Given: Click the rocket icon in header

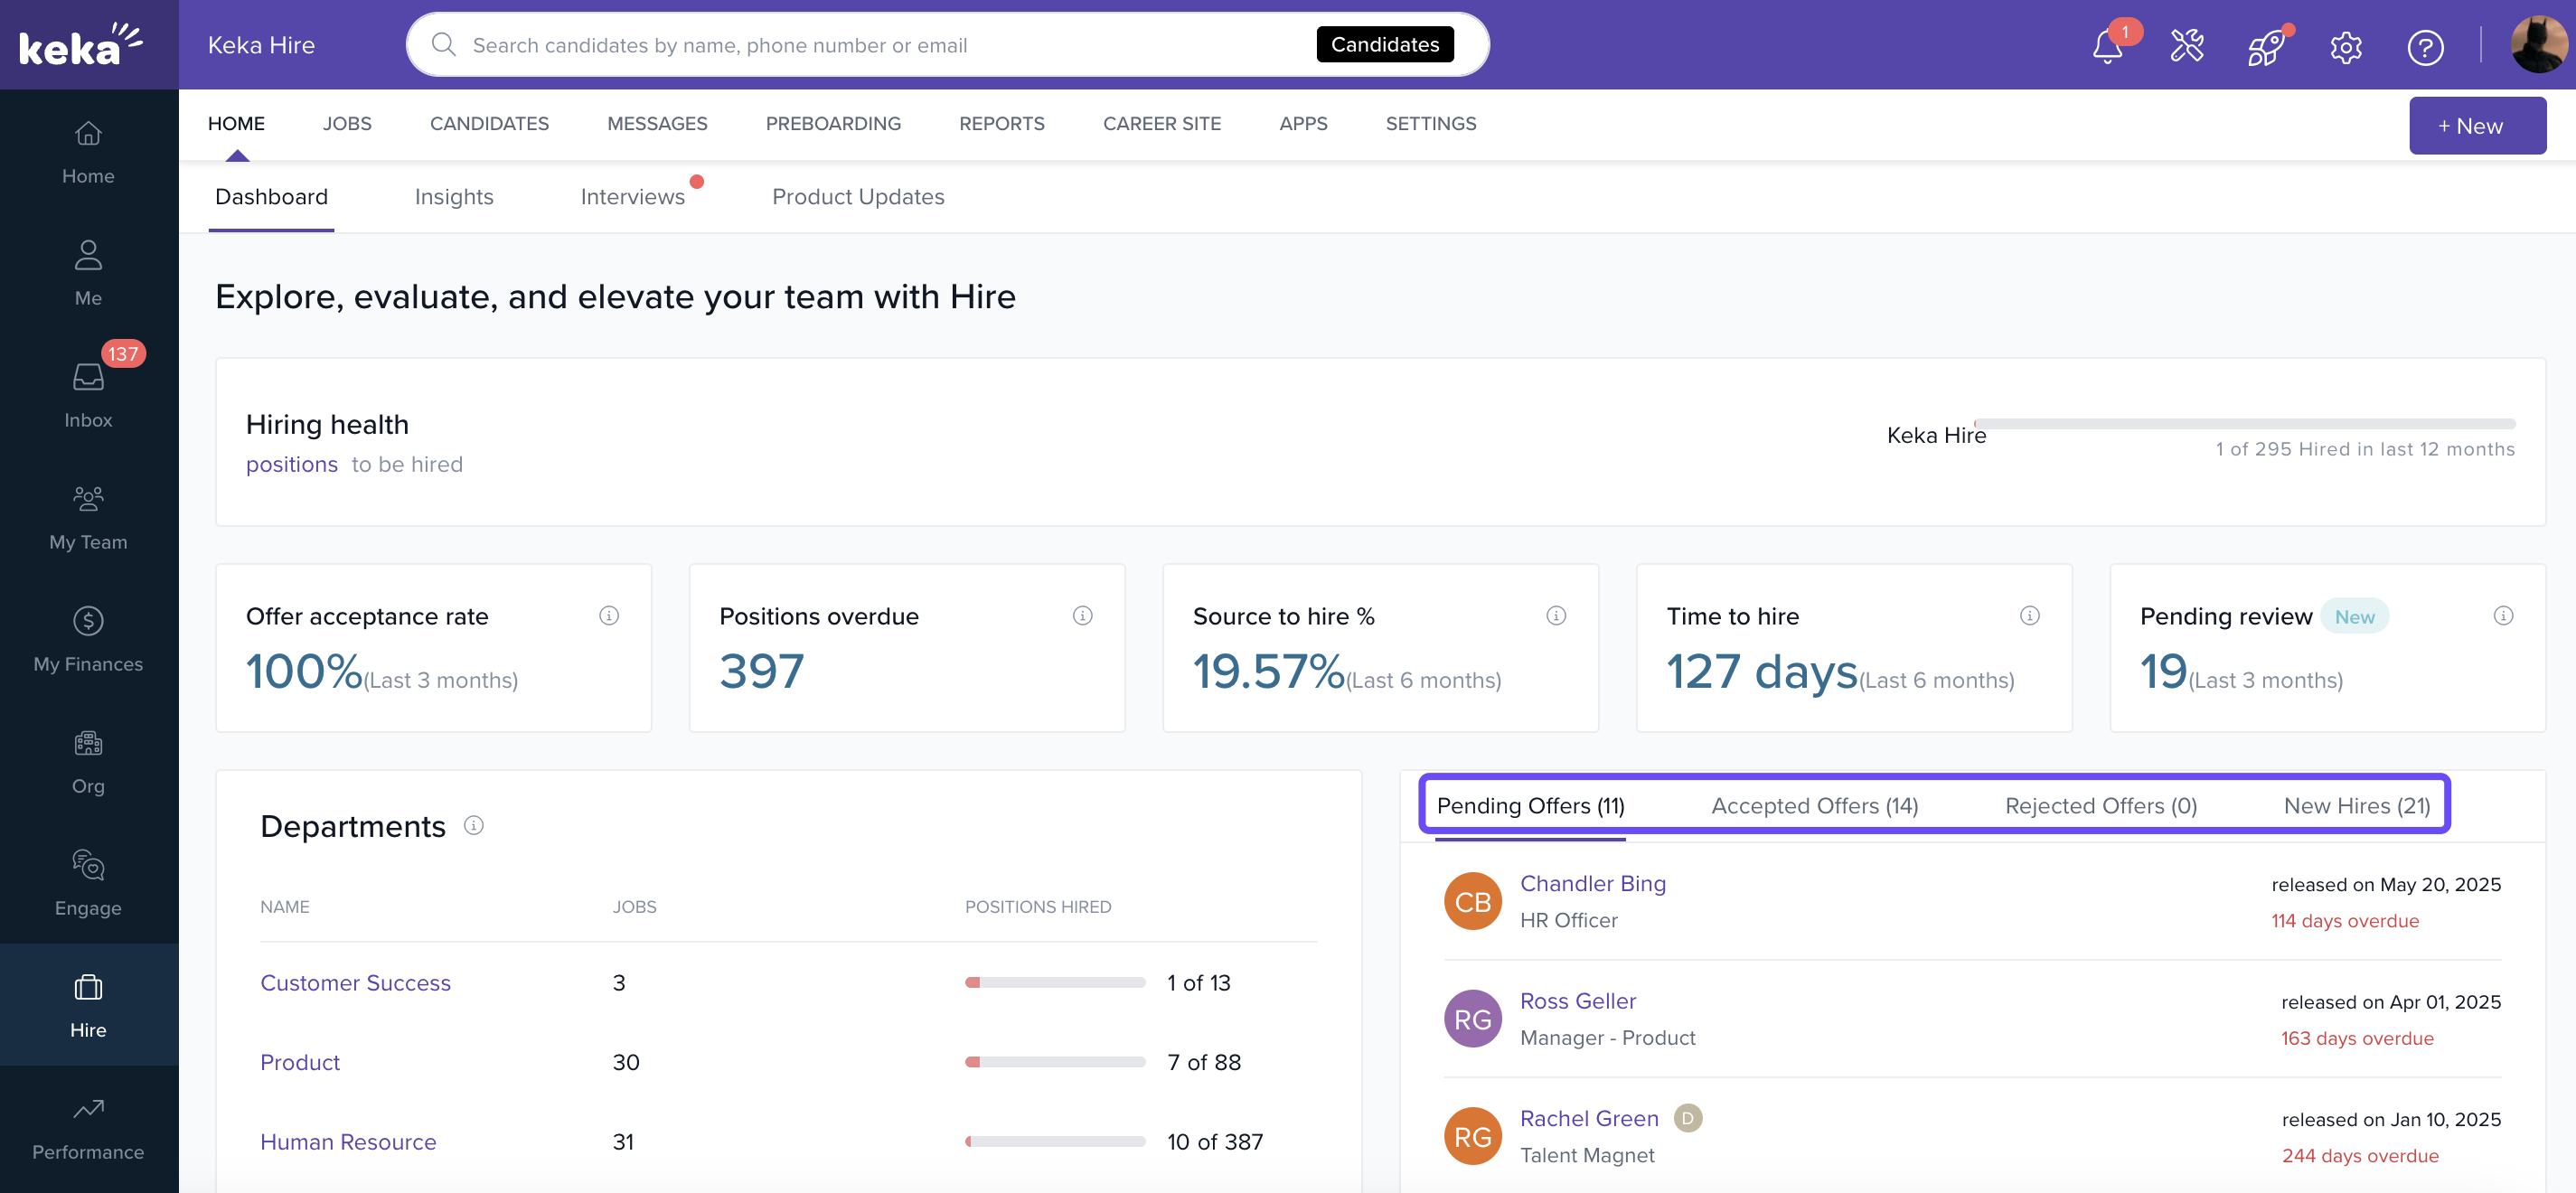Looking at the screenshot, I should pyautogui.click(x=2265, y=47).
